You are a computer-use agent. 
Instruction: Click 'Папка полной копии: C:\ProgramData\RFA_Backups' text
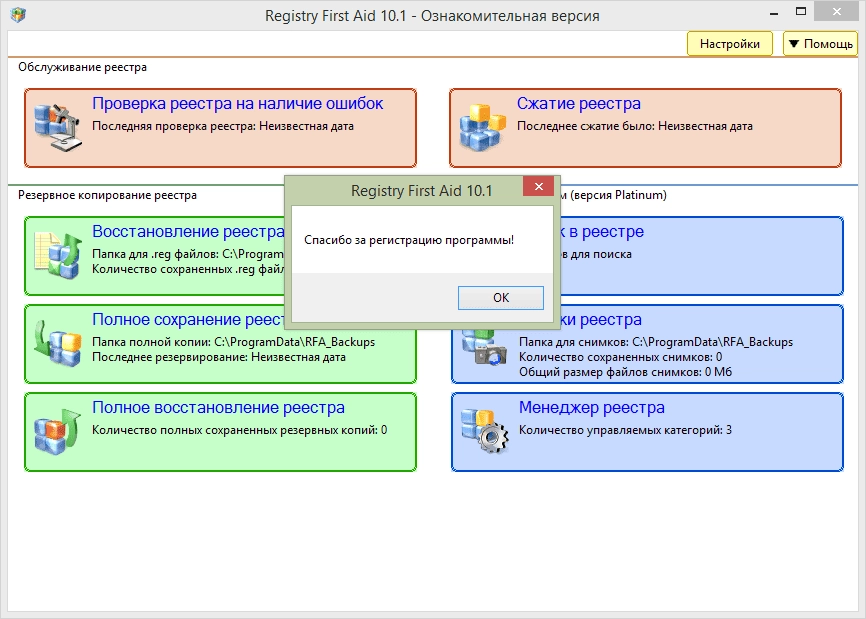click(x=233, y=342)
